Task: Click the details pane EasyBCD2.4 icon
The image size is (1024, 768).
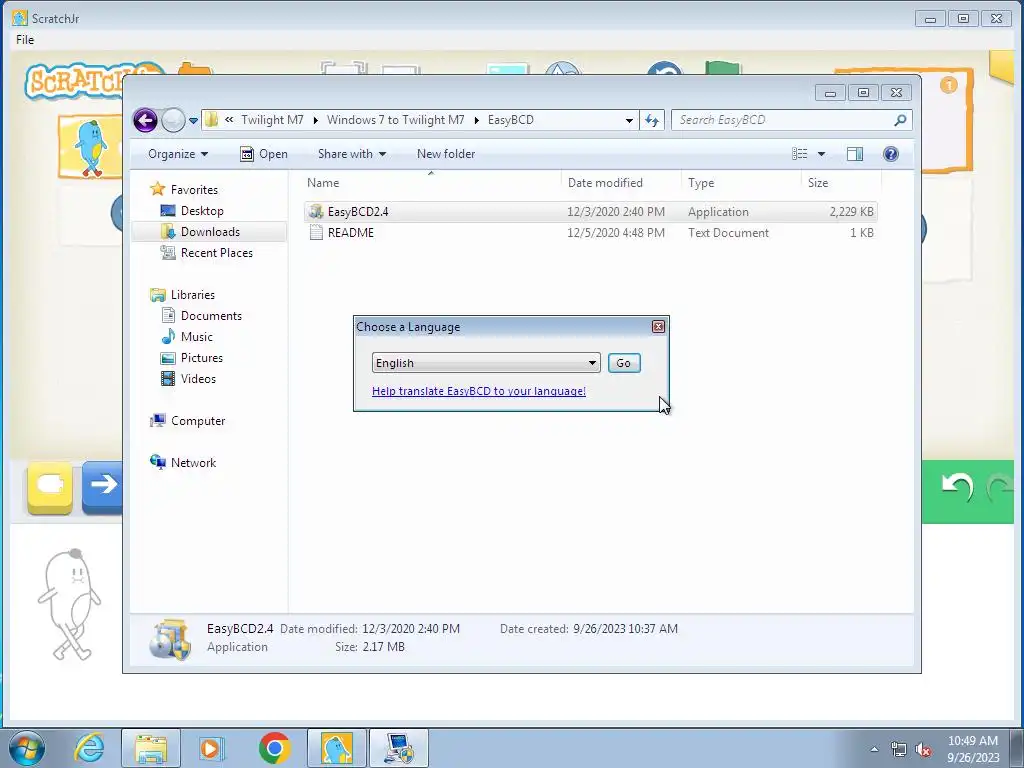Action: (170, 639)
